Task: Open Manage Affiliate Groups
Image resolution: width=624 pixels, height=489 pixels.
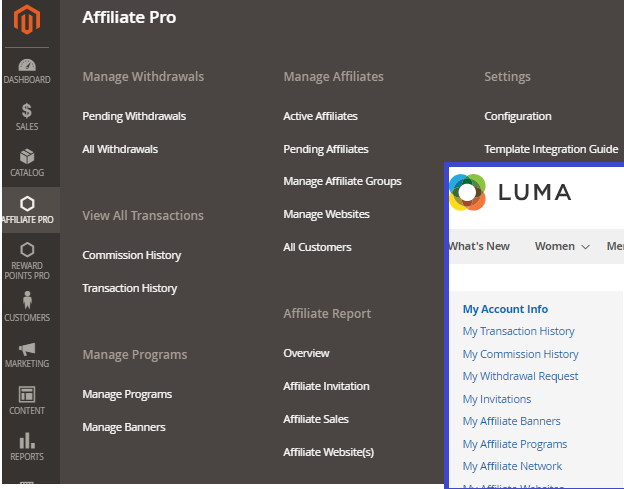Action: coord(342,181)
